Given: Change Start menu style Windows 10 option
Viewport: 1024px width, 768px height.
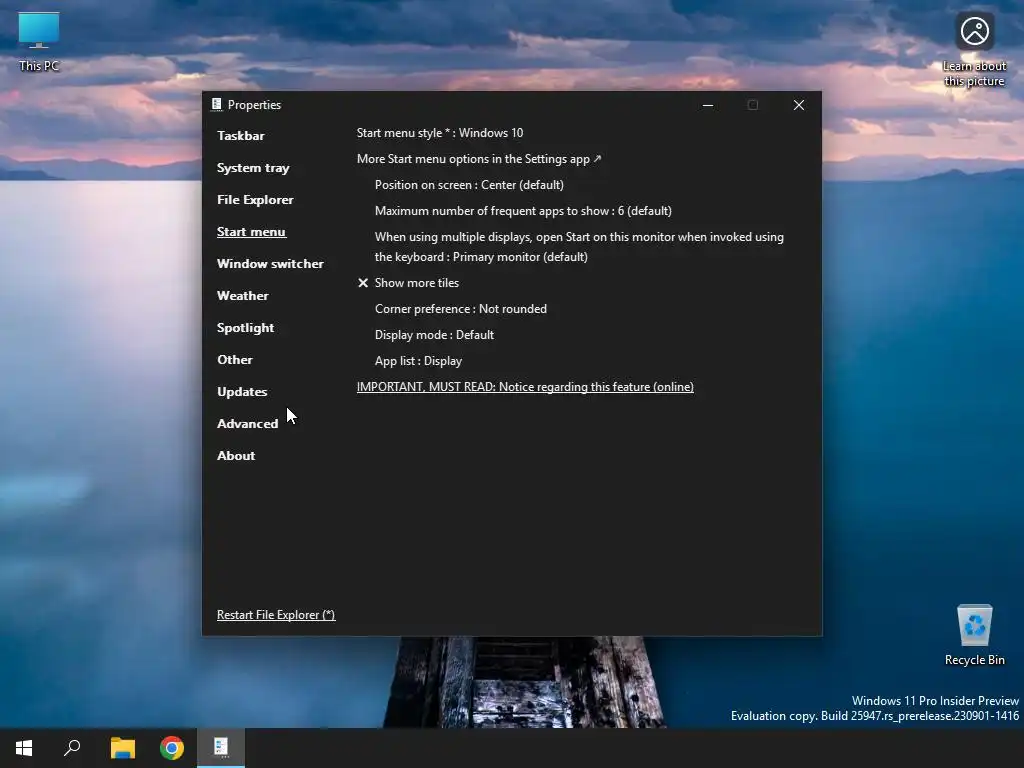Looking at the screenshot, I should point(440,133).
